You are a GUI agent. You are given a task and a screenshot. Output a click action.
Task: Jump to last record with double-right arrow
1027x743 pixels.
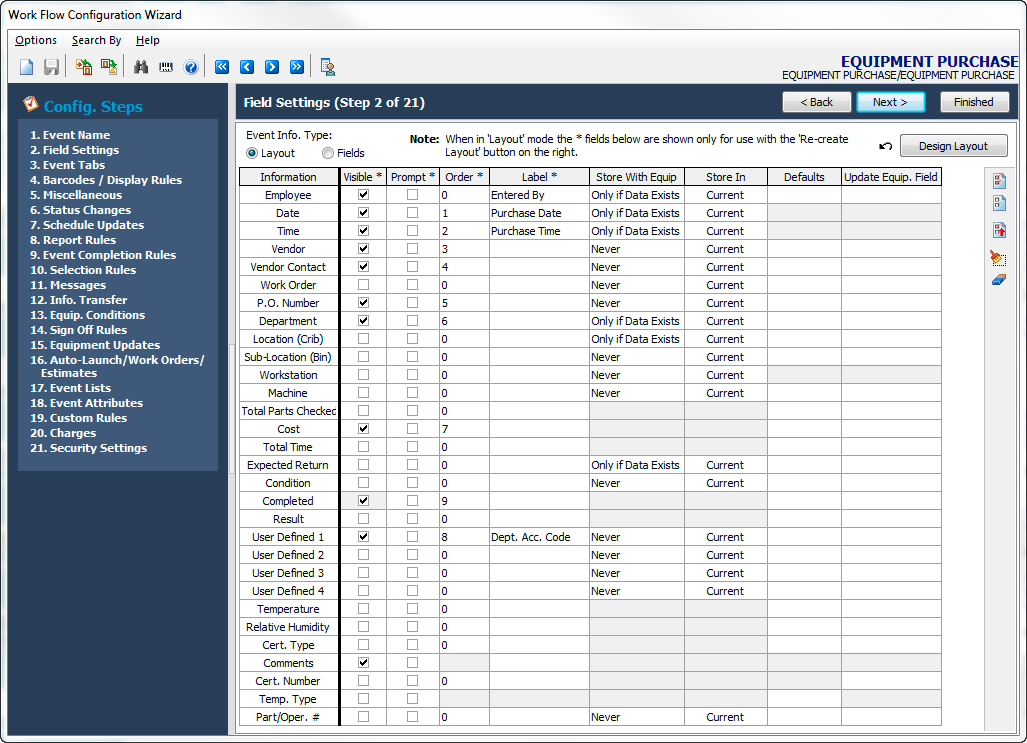tap(297, 67)
